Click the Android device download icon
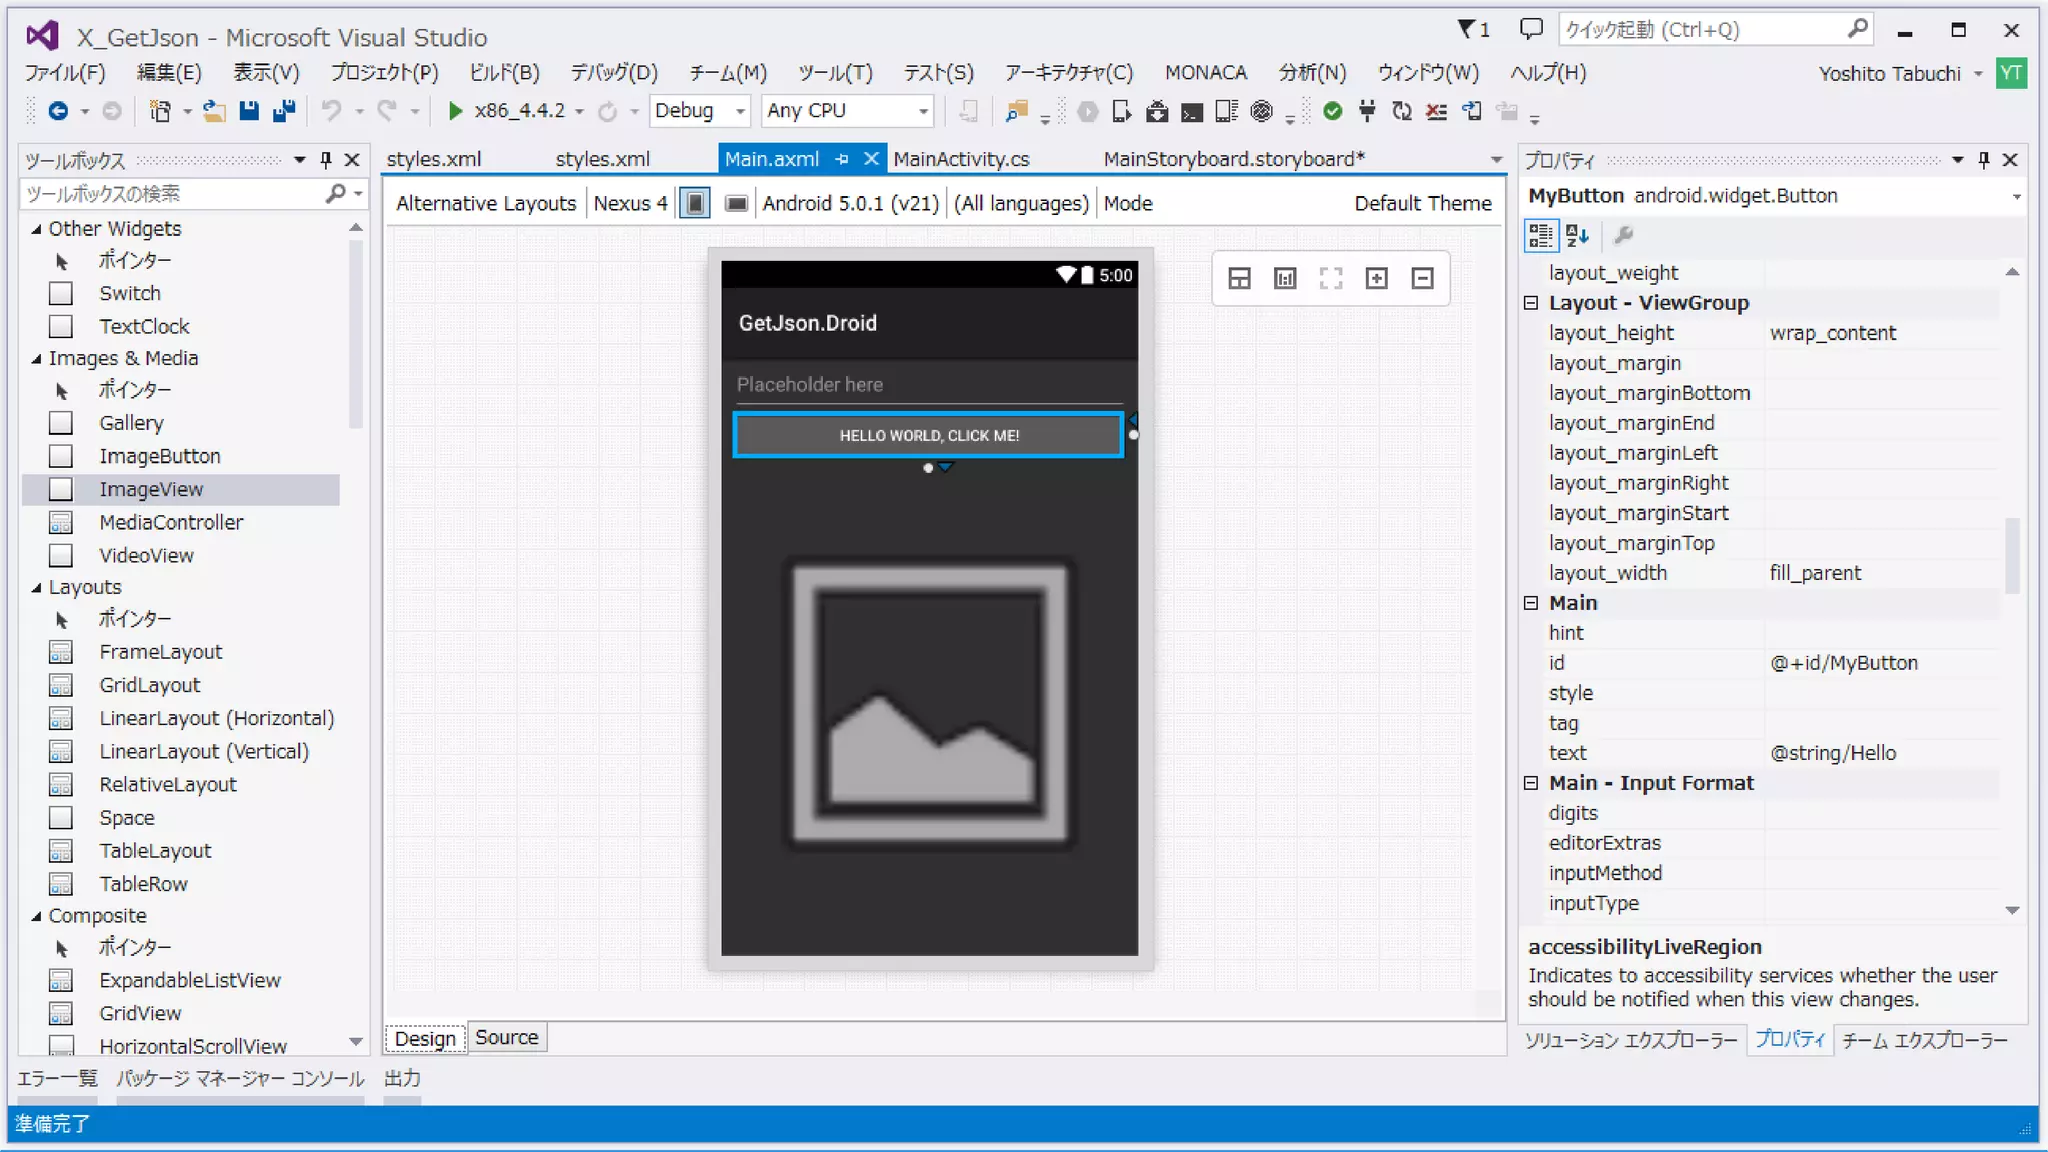 (1157, 111)
